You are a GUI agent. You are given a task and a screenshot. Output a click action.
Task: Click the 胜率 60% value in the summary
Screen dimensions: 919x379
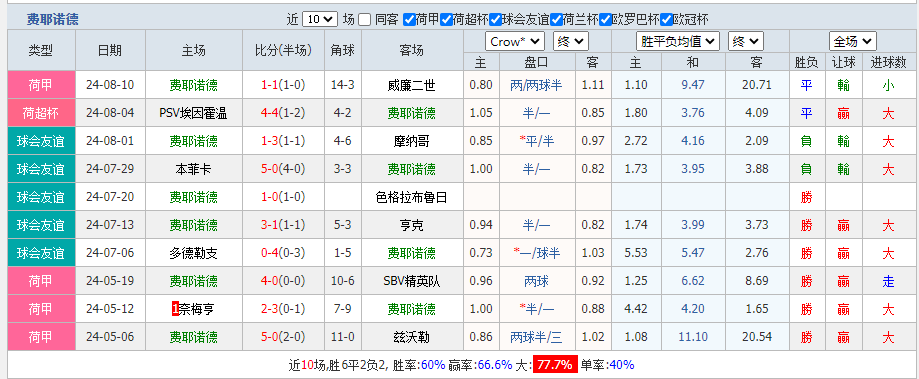(433, 365)
